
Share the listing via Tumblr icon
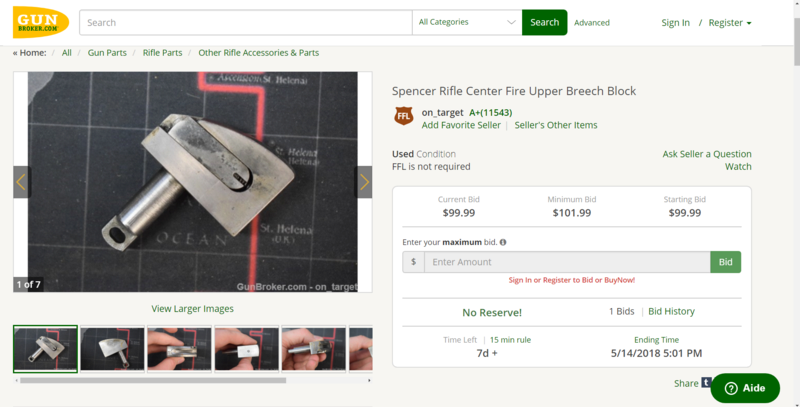(x=706, y=382)
